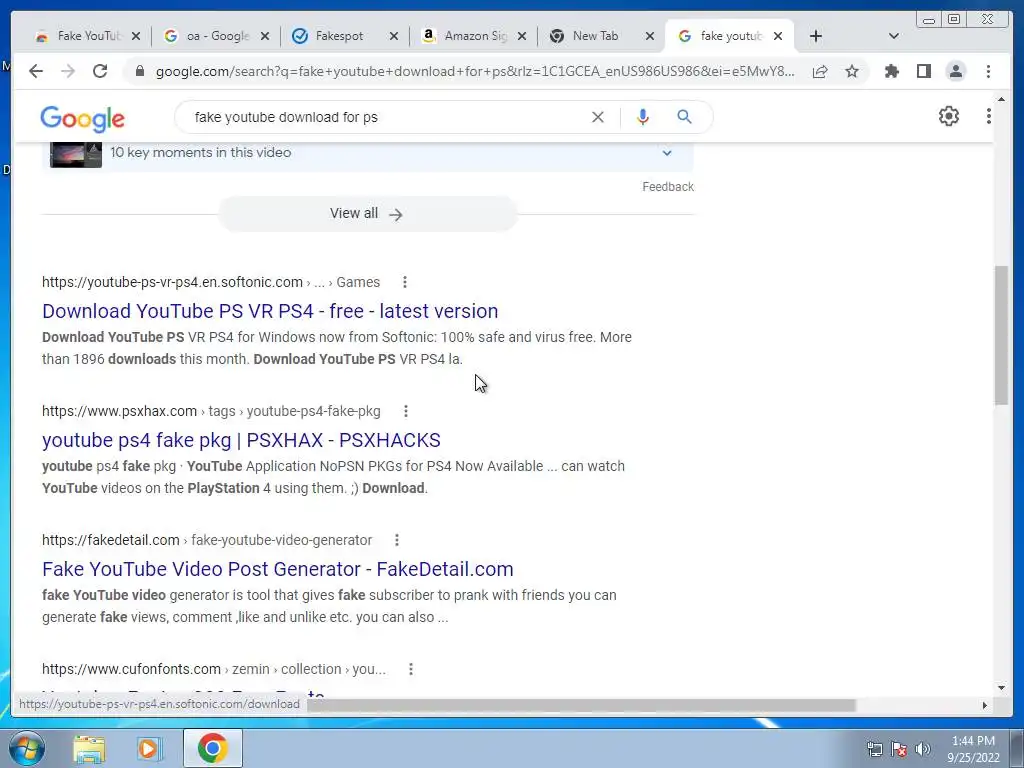Viewport: 1024px width, 768px height.
Task: Open more options for softonic result
Action: [x=405, y=282]
